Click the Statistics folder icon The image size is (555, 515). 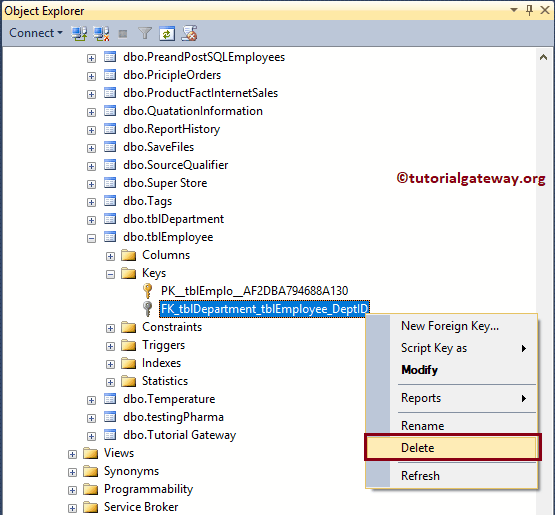point(128,381)
